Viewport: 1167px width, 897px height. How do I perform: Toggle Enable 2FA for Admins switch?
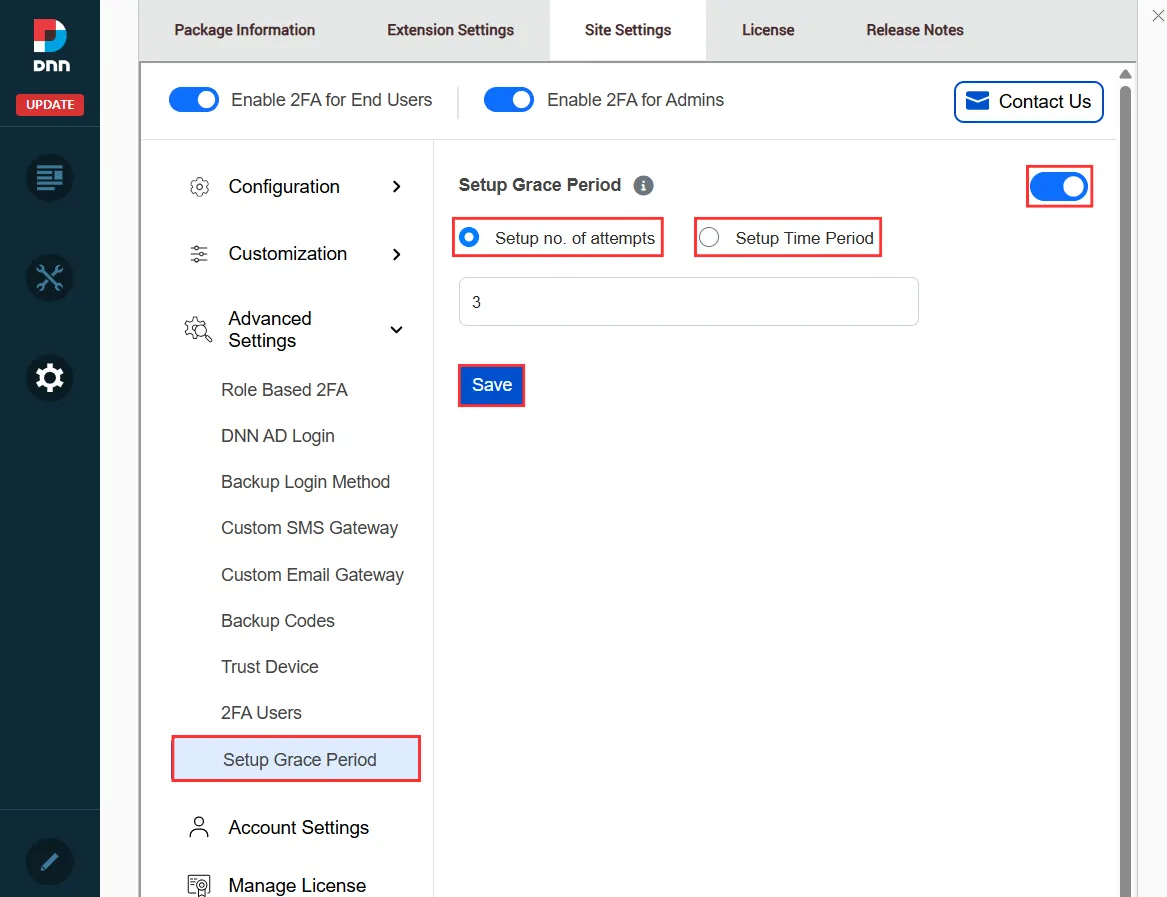tap(509, 100)
